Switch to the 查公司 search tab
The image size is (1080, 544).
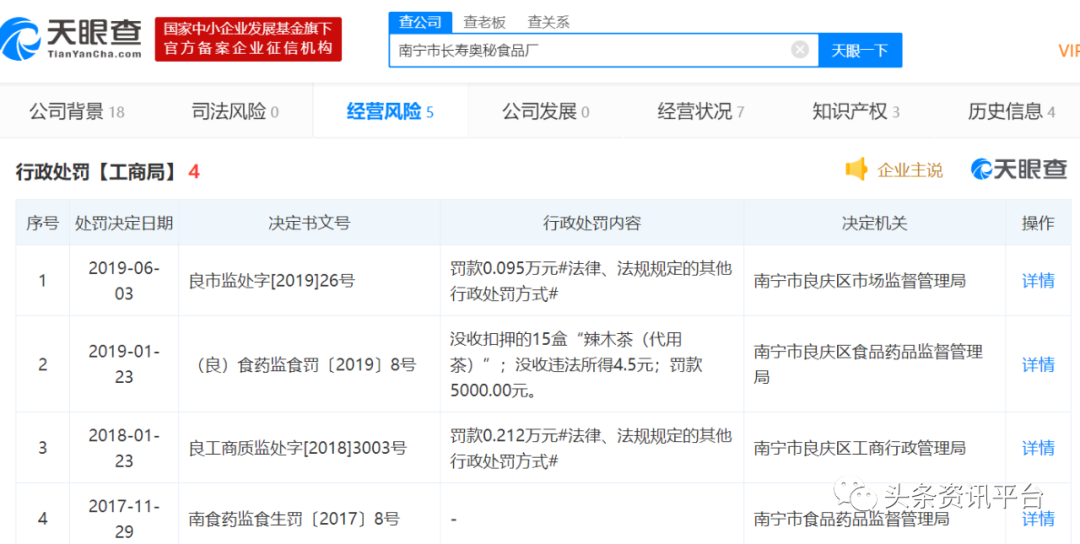(x=420, y=22)
